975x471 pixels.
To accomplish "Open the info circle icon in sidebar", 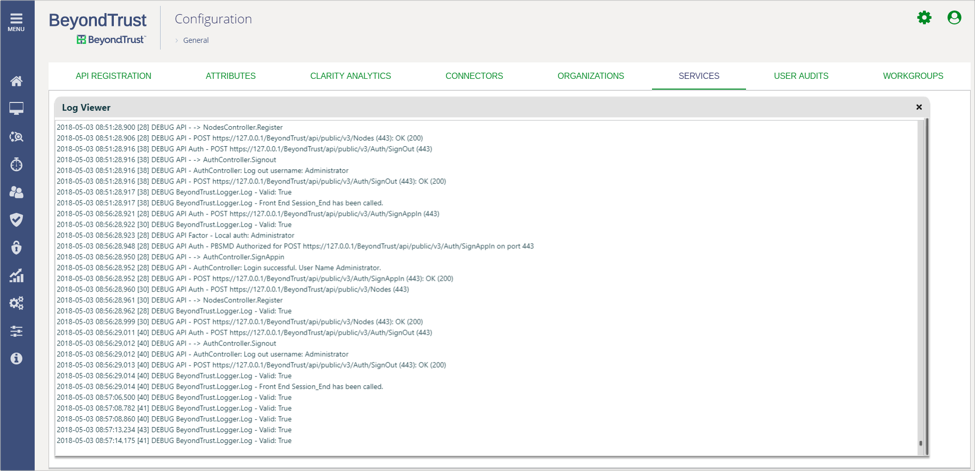I will [x=16, y=358].
